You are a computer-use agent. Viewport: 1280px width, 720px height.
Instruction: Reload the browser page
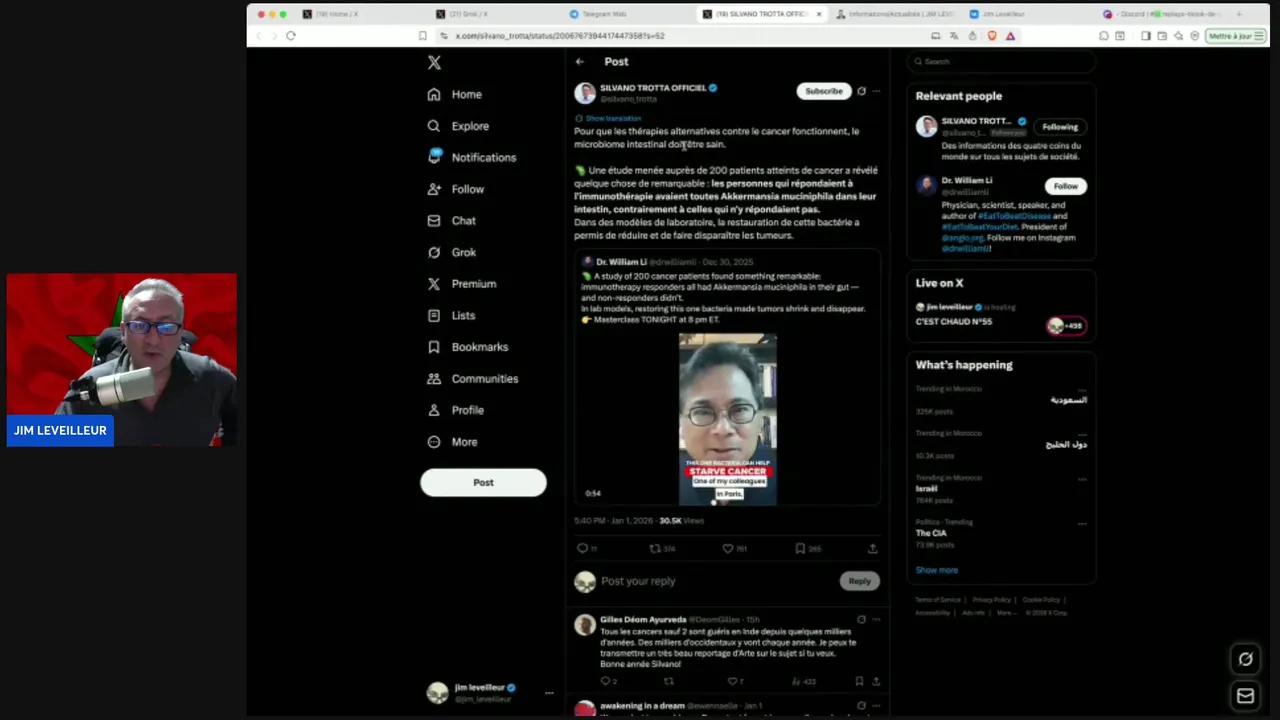[x=291, y=36]
